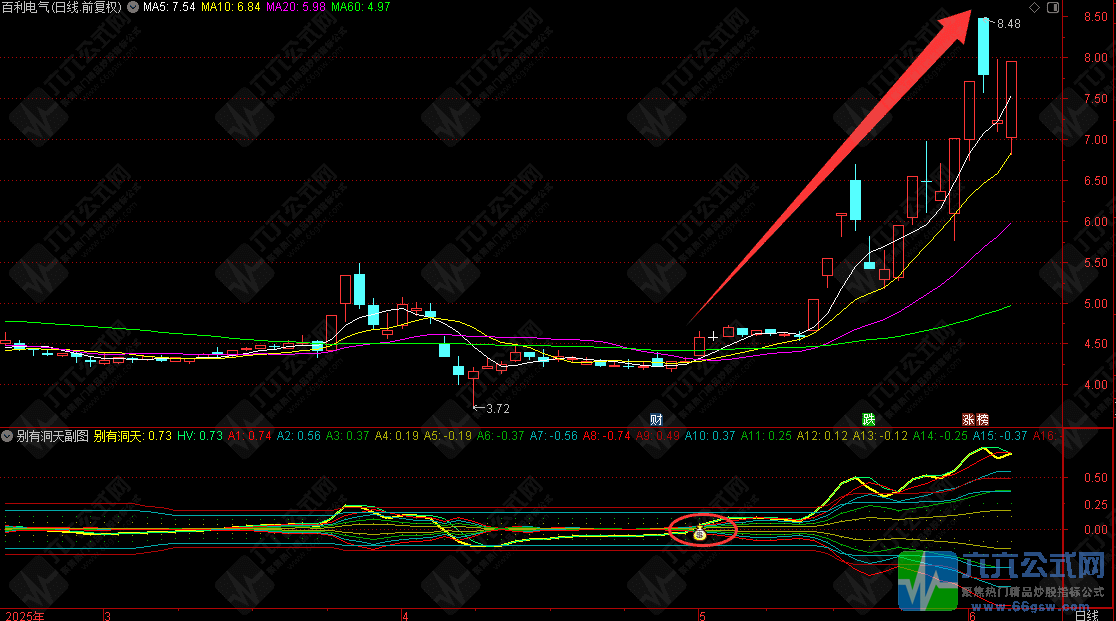Viewport: 1116px width, 621px height.
Task: Click the 4.00 price axis label
Action: (x=1095, y=385)
